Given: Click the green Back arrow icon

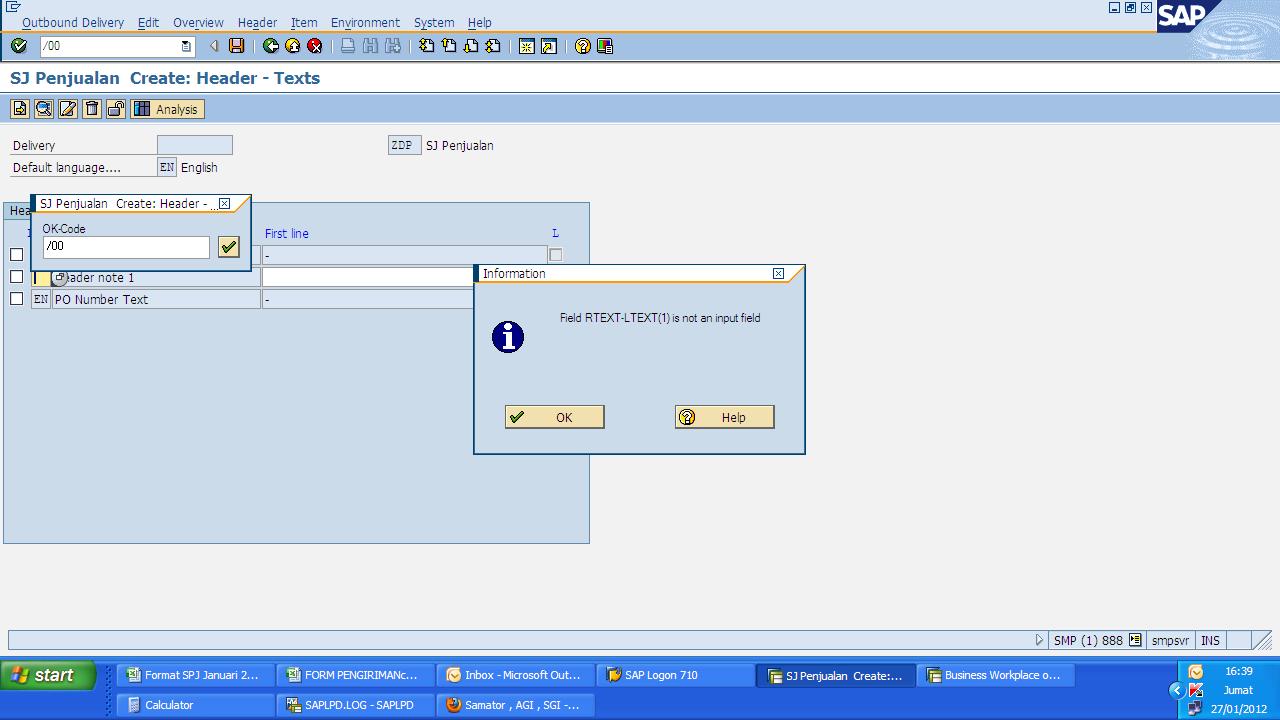Looking at the screenshot, I should (271, 46).
